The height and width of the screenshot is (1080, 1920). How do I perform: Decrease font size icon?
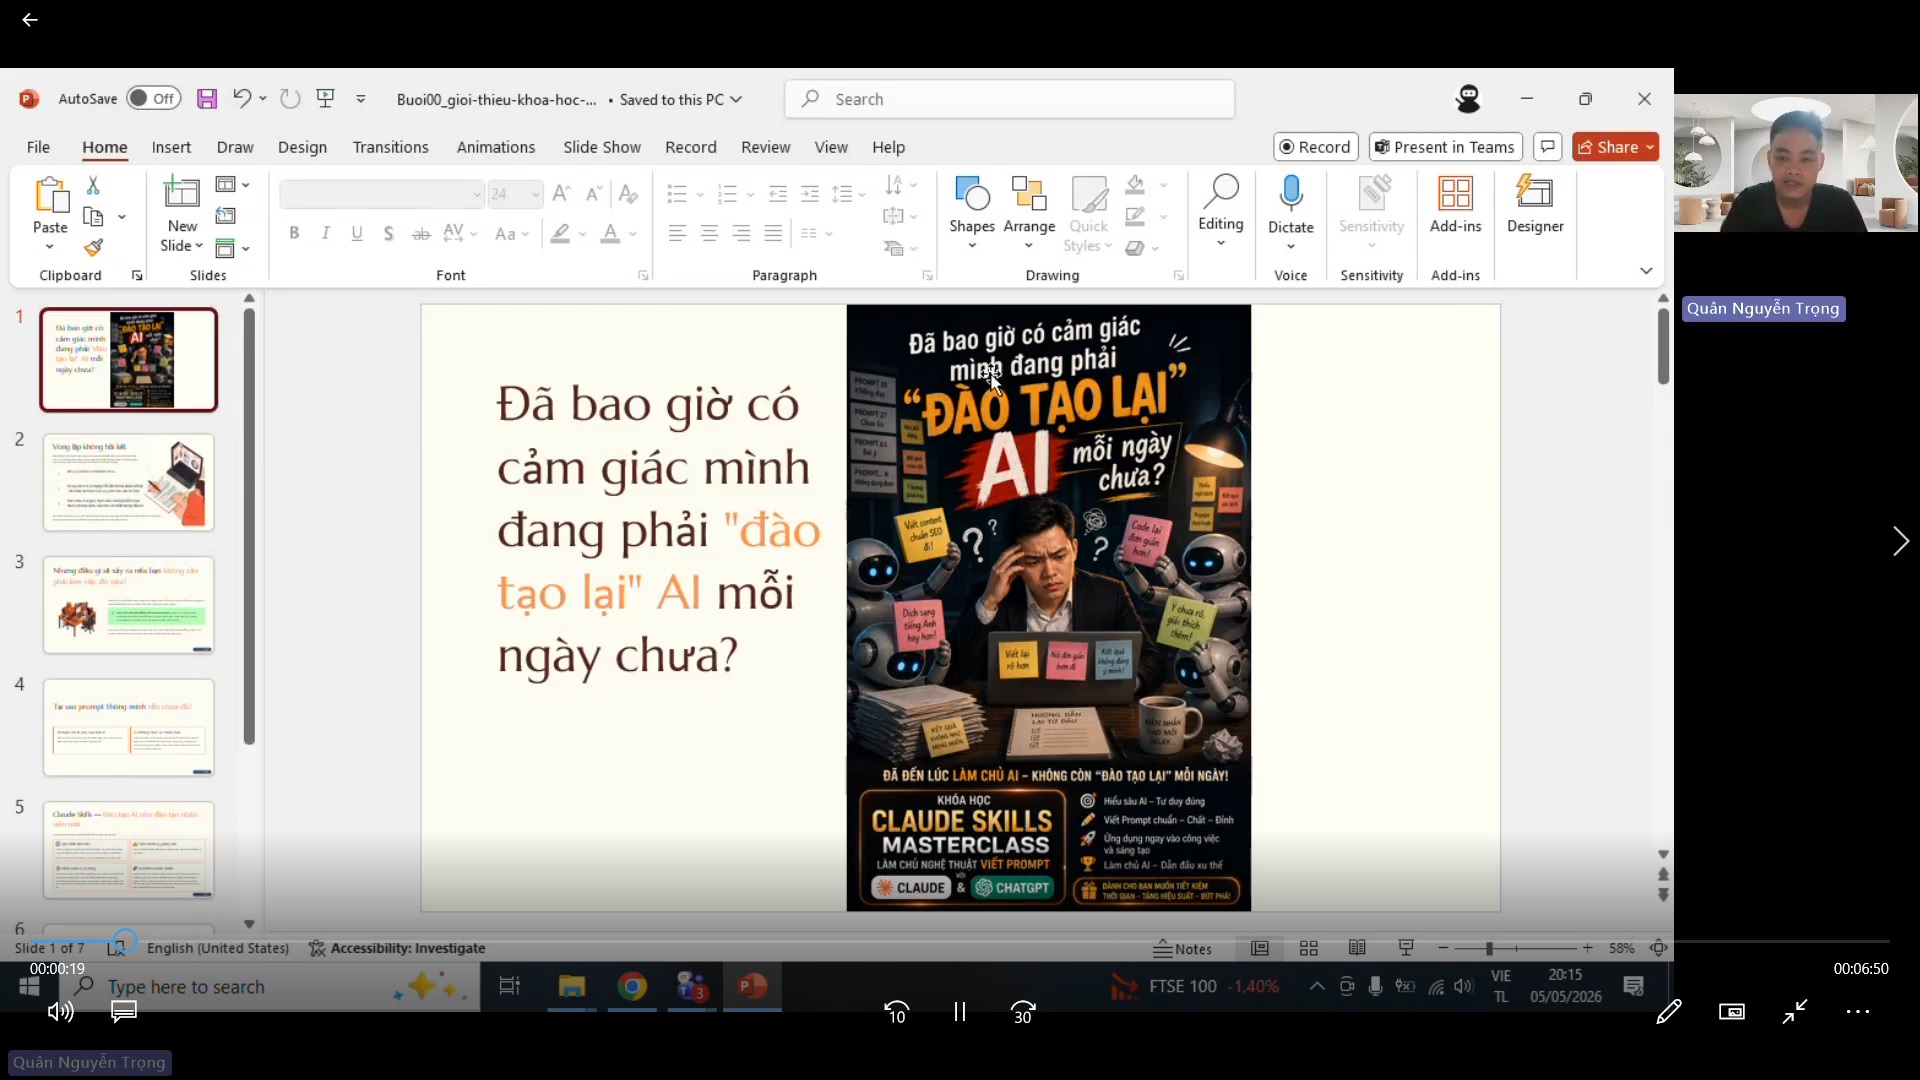point(594,193)
